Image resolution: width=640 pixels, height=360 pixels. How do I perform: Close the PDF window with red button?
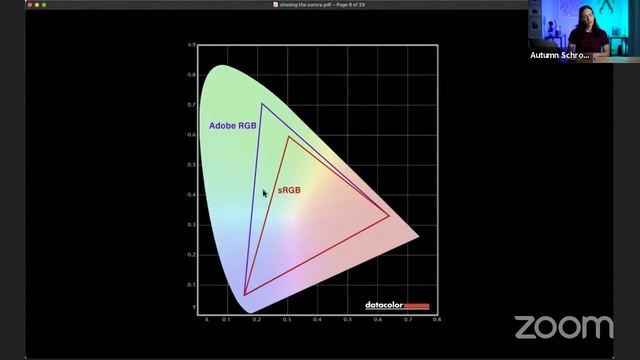click(x=30, y=5)
